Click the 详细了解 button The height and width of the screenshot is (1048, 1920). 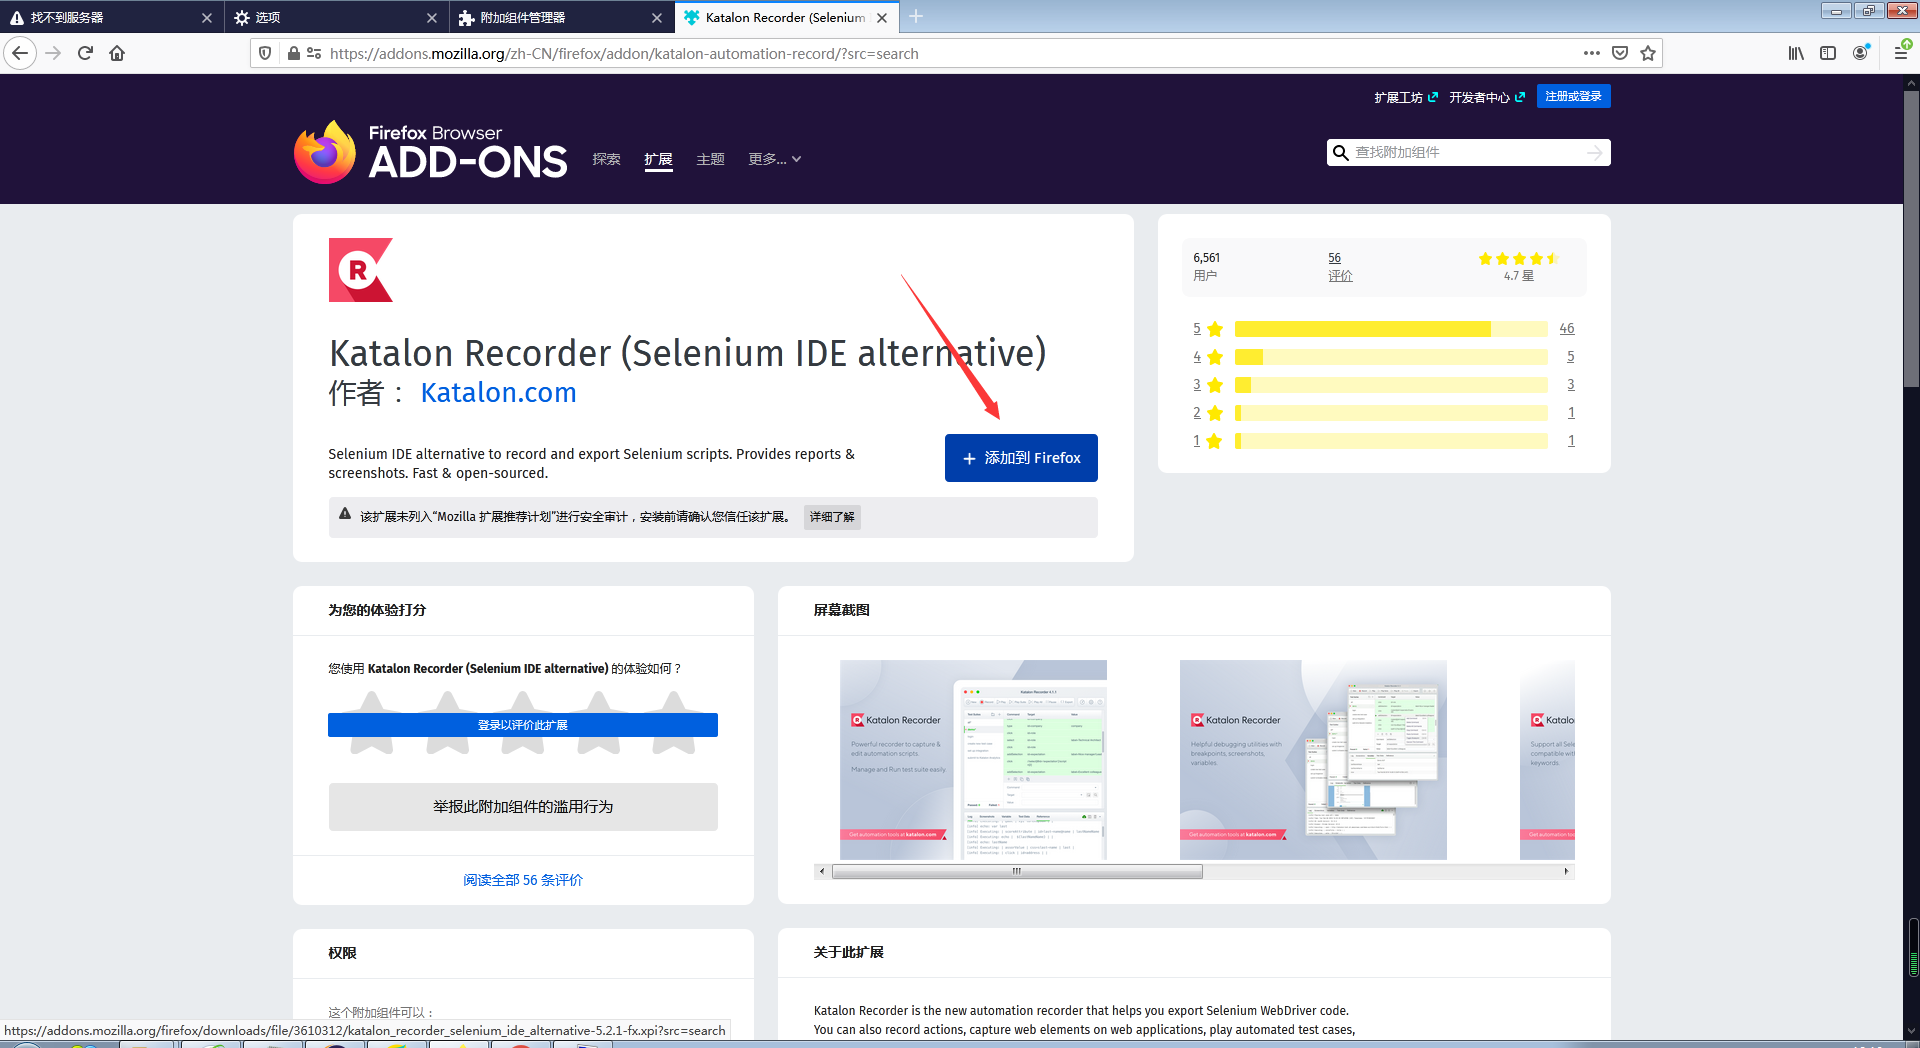click(832, 517)
